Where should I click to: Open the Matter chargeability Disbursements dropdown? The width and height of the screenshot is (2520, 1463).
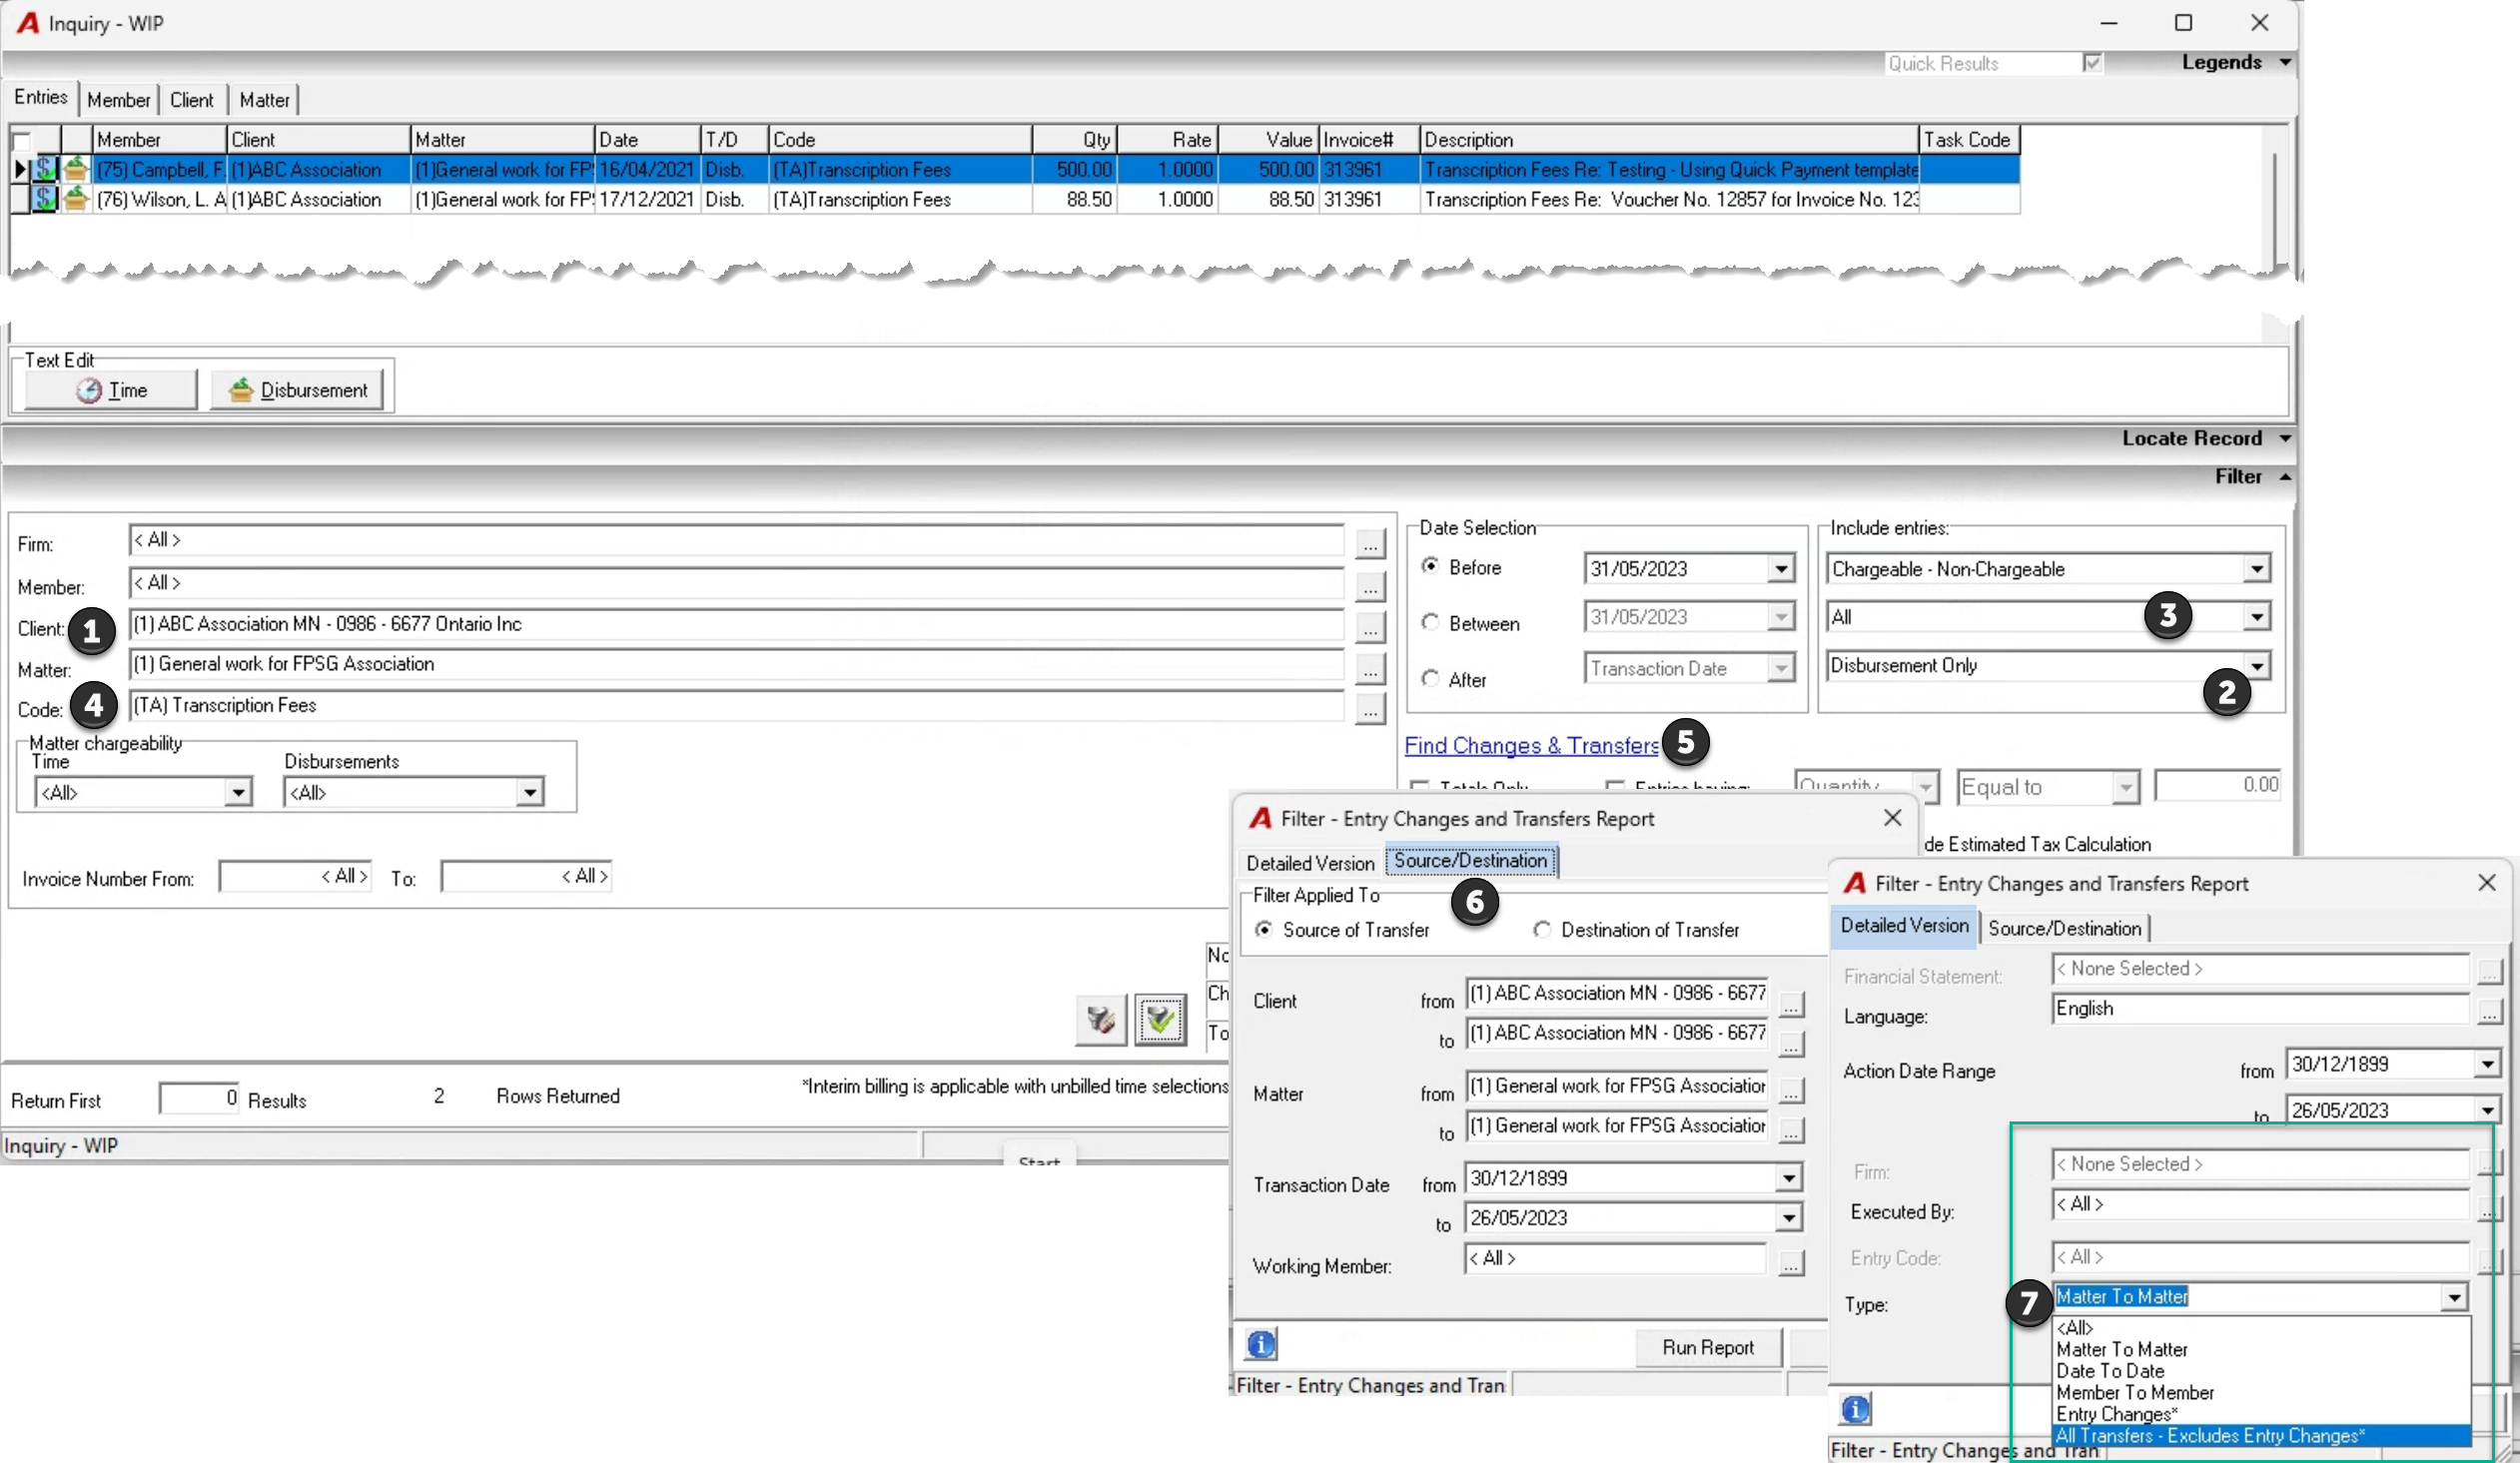tap(529, 792)
